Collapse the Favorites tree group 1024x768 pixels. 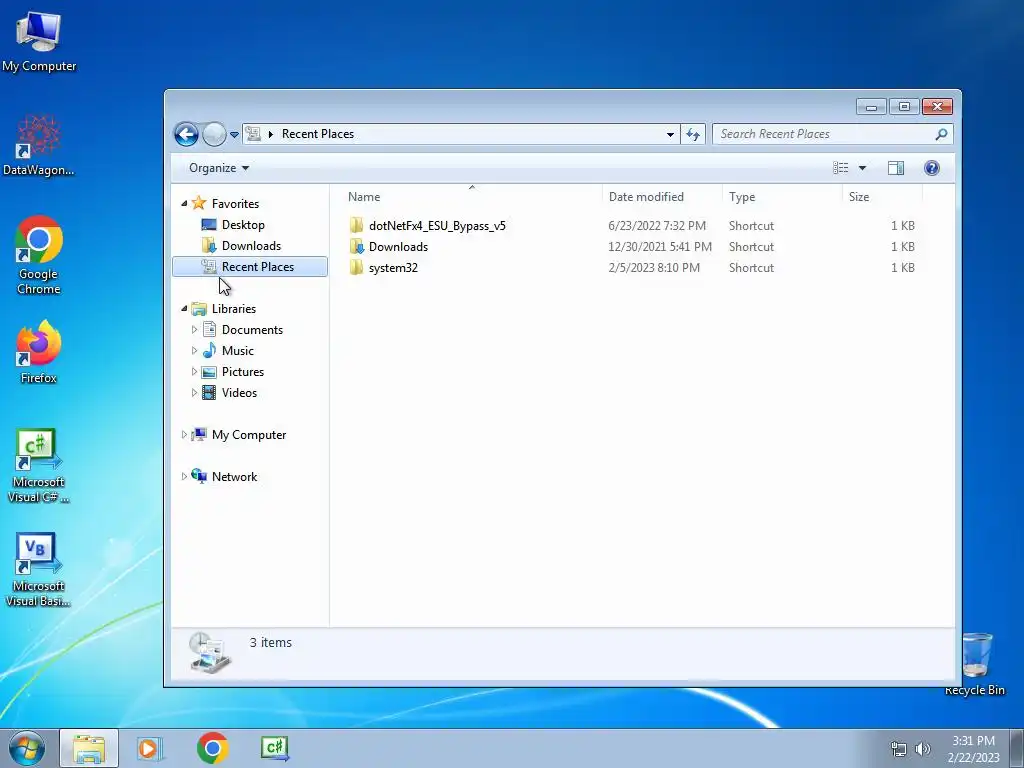pos(184,204)
